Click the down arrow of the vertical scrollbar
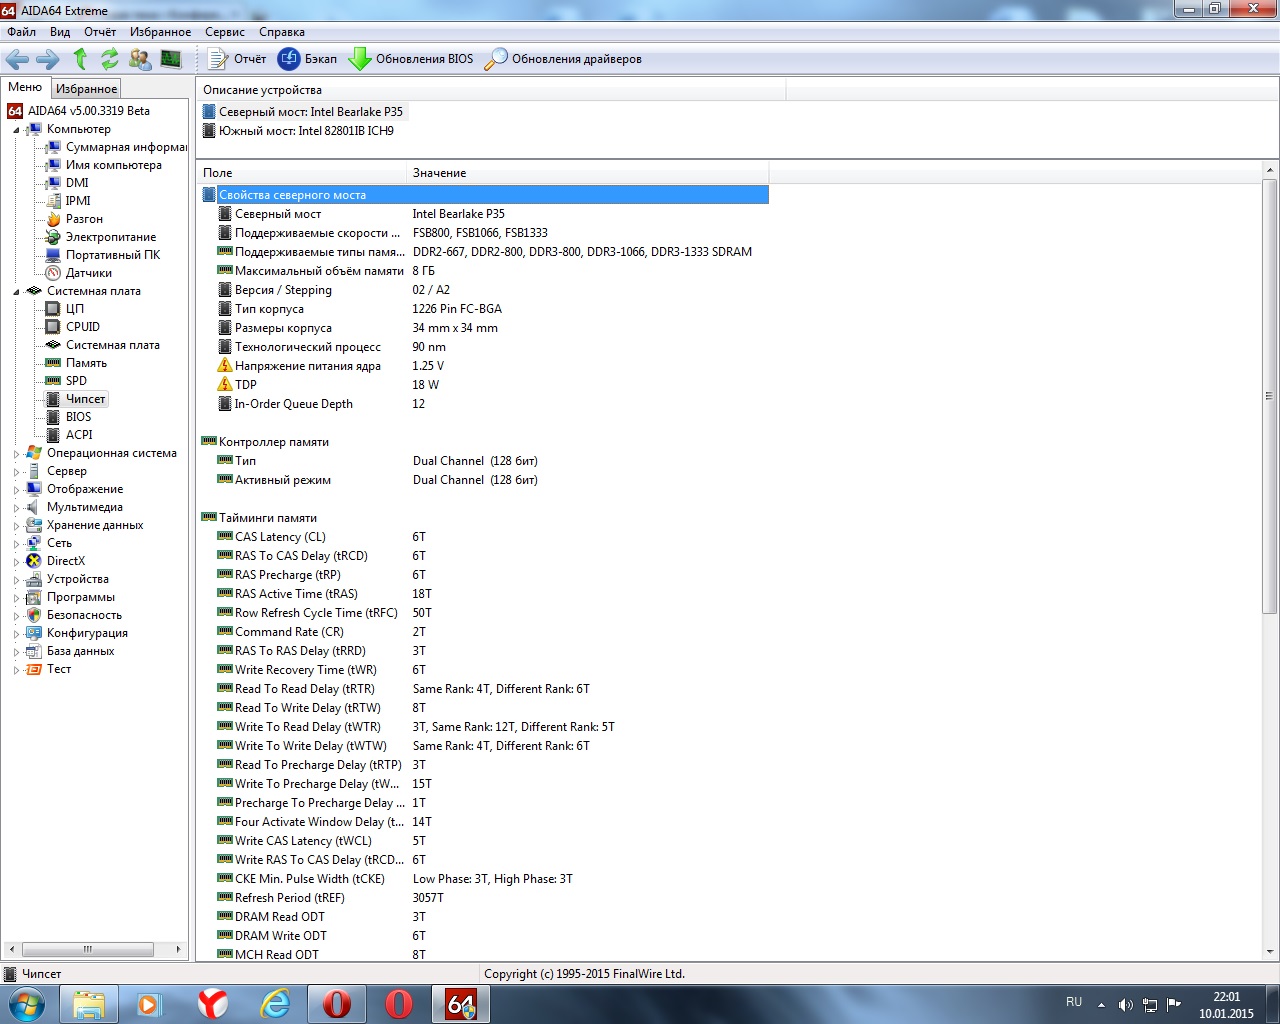Screen dimensions: 1280x1024 pos(1270,952)
